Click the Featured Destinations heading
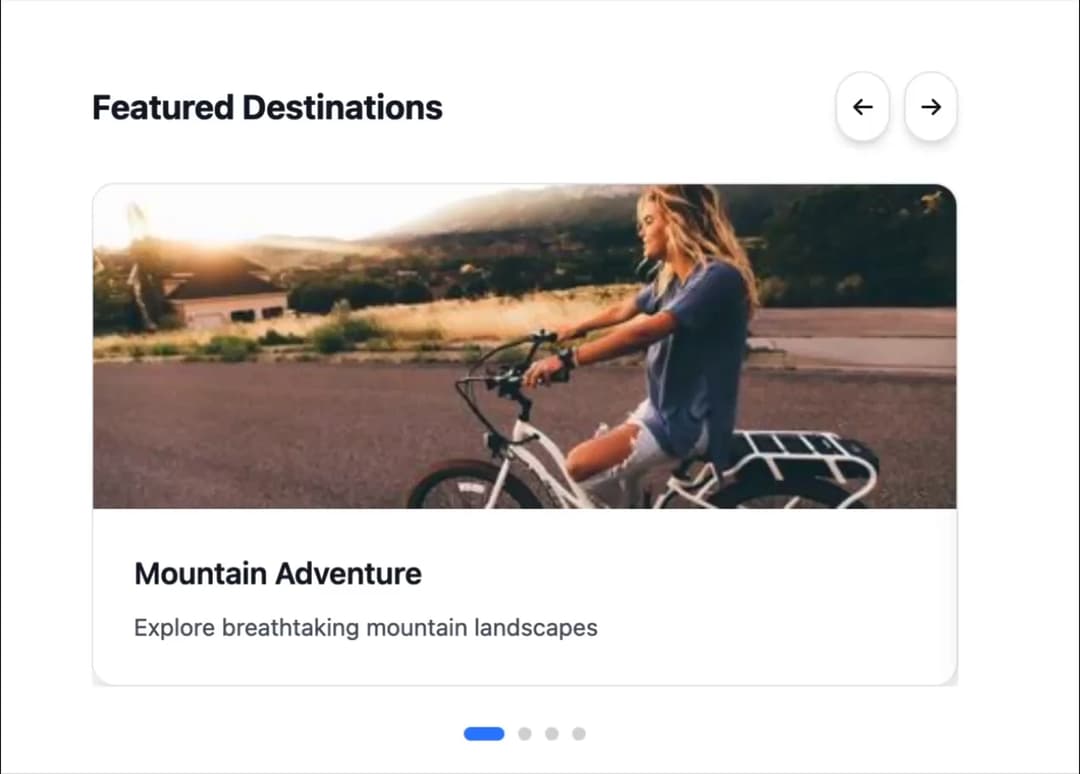Image resolution: width=1080 pixels, height=774 pixels. [267, 108]
